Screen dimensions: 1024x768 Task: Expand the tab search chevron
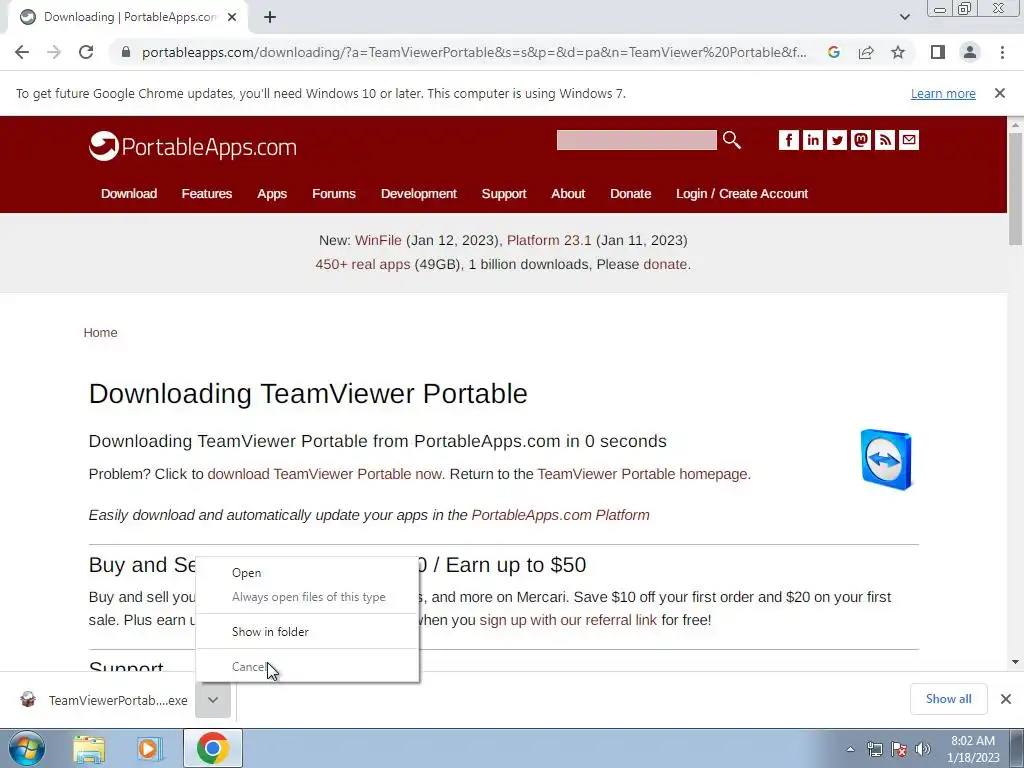[x=904, y=17]
